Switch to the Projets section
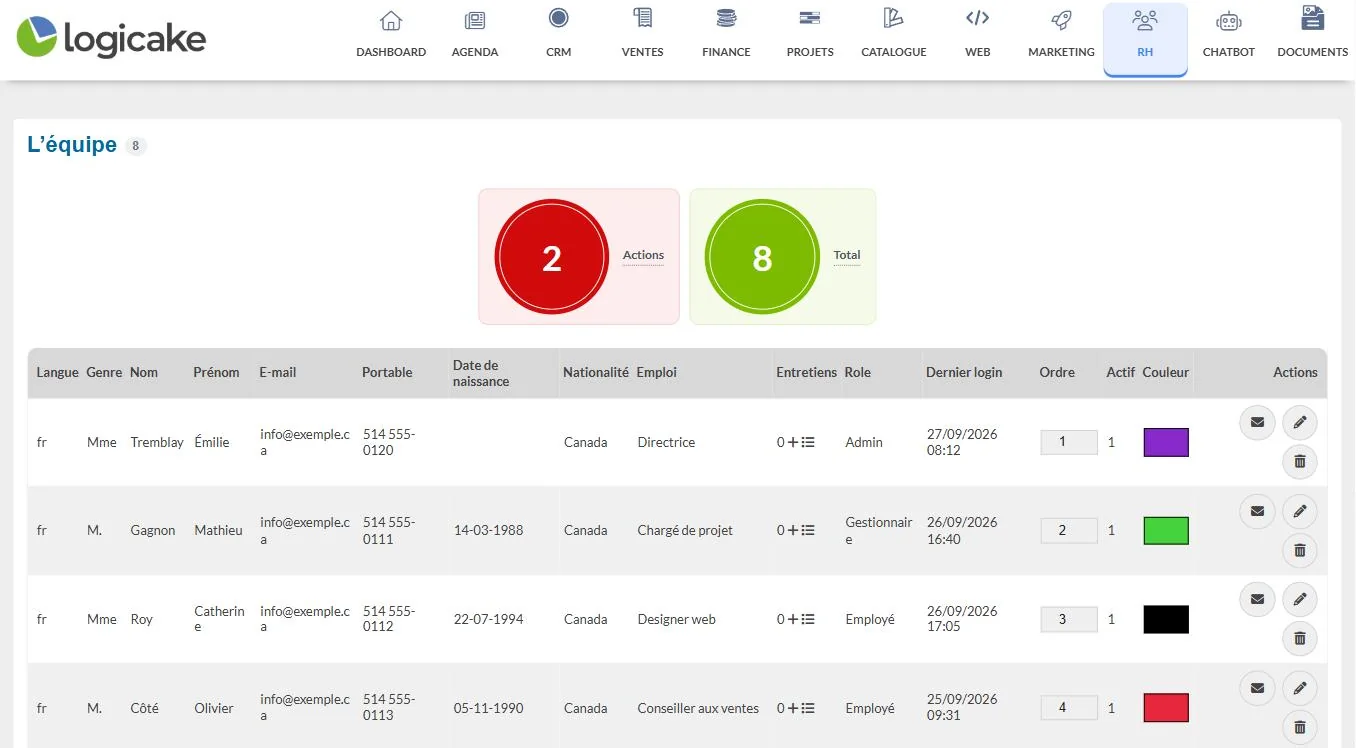1356x748 pixels. tap(810, 35)
